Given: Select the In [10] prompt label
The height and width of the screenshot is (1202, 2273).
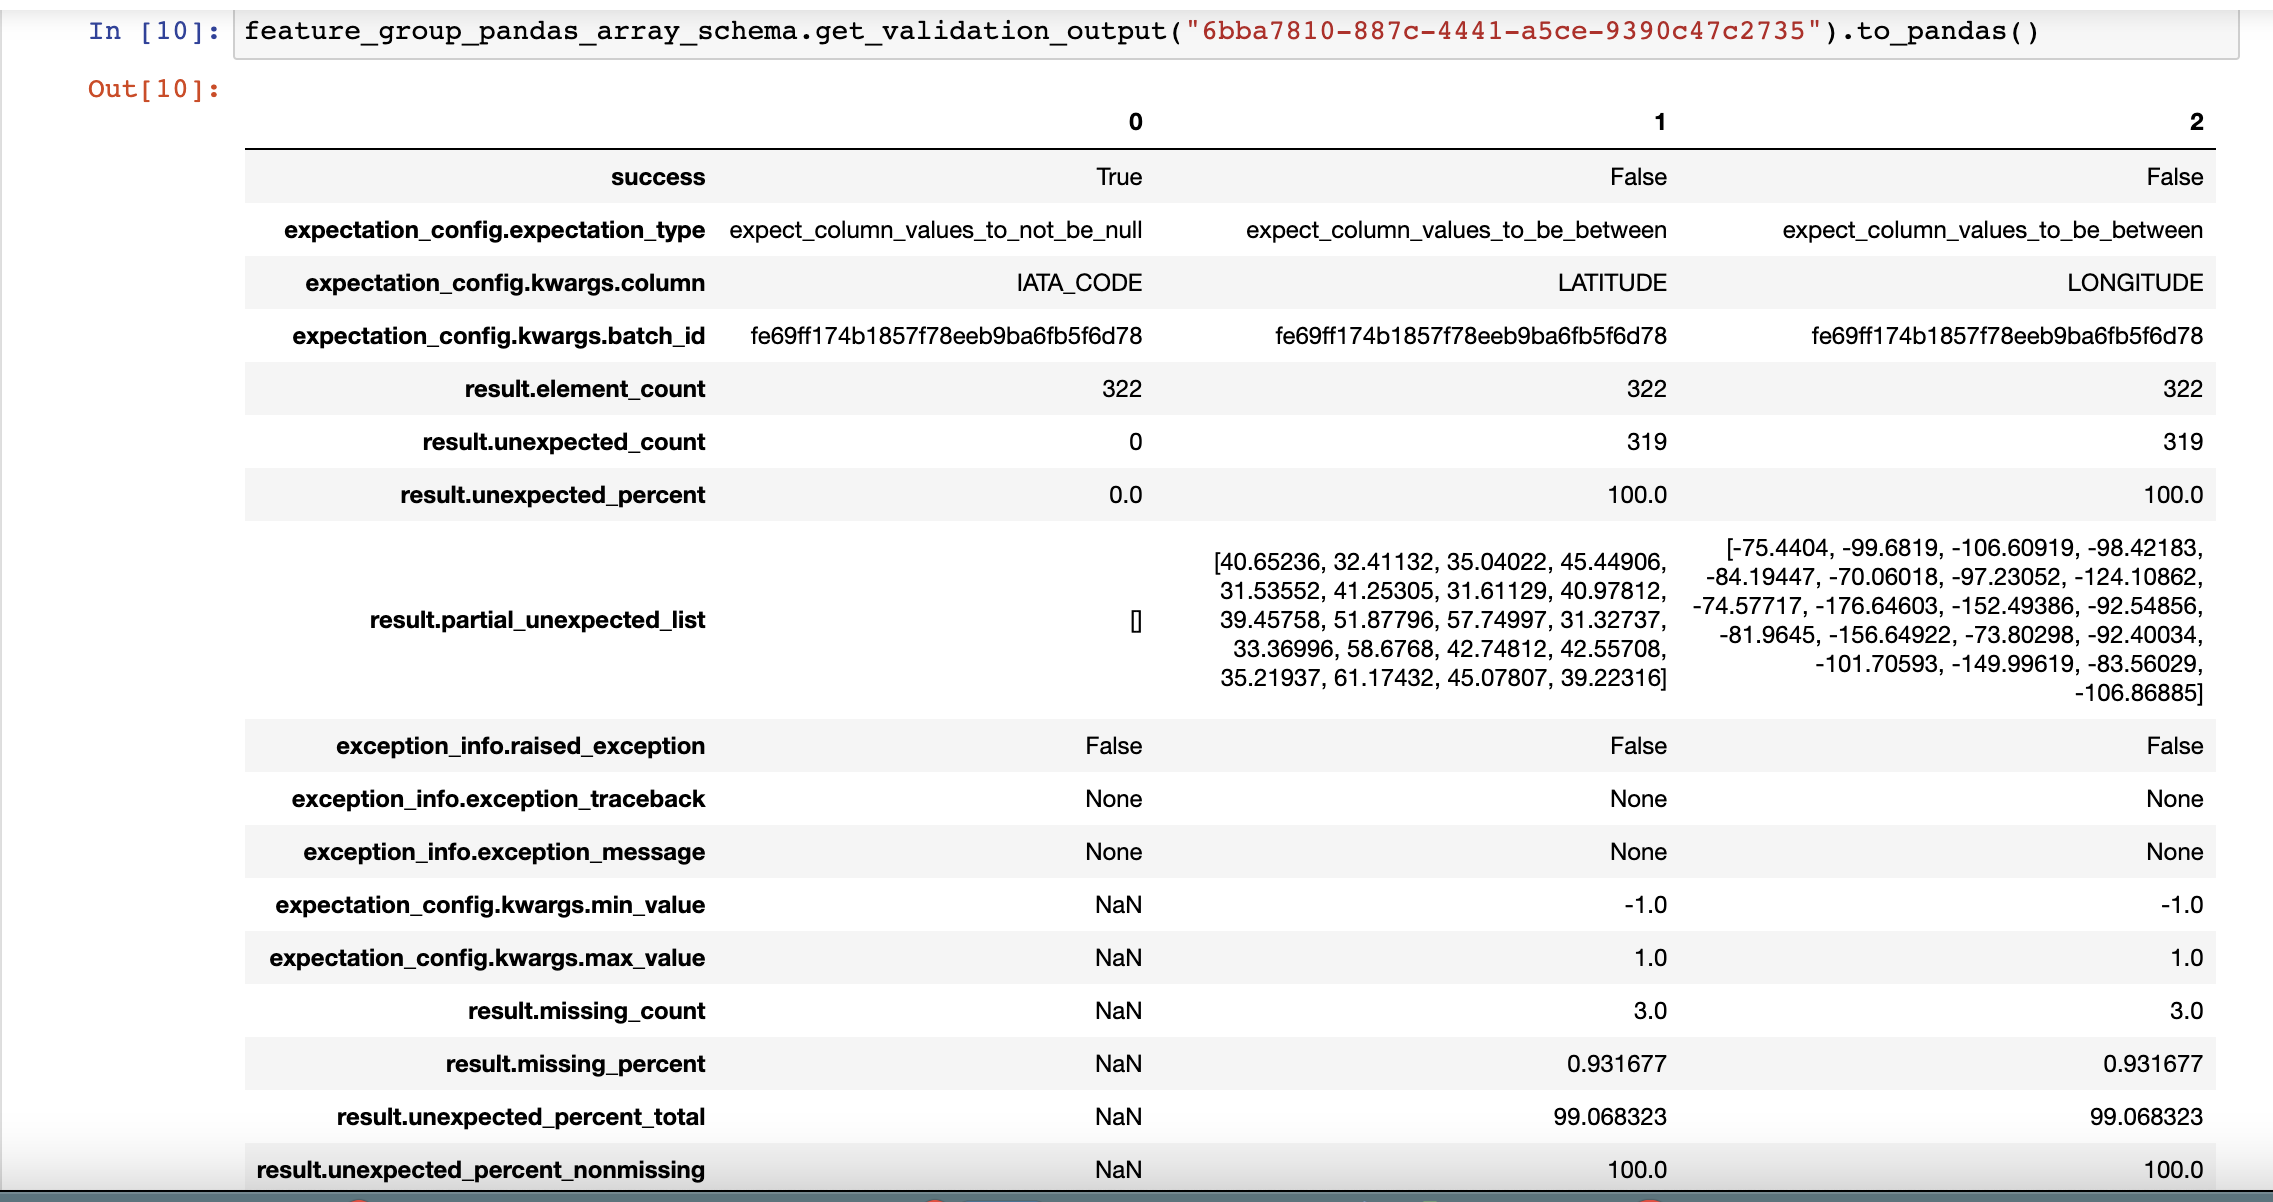Looking at the screenshot, I should [x=154, y=31].
